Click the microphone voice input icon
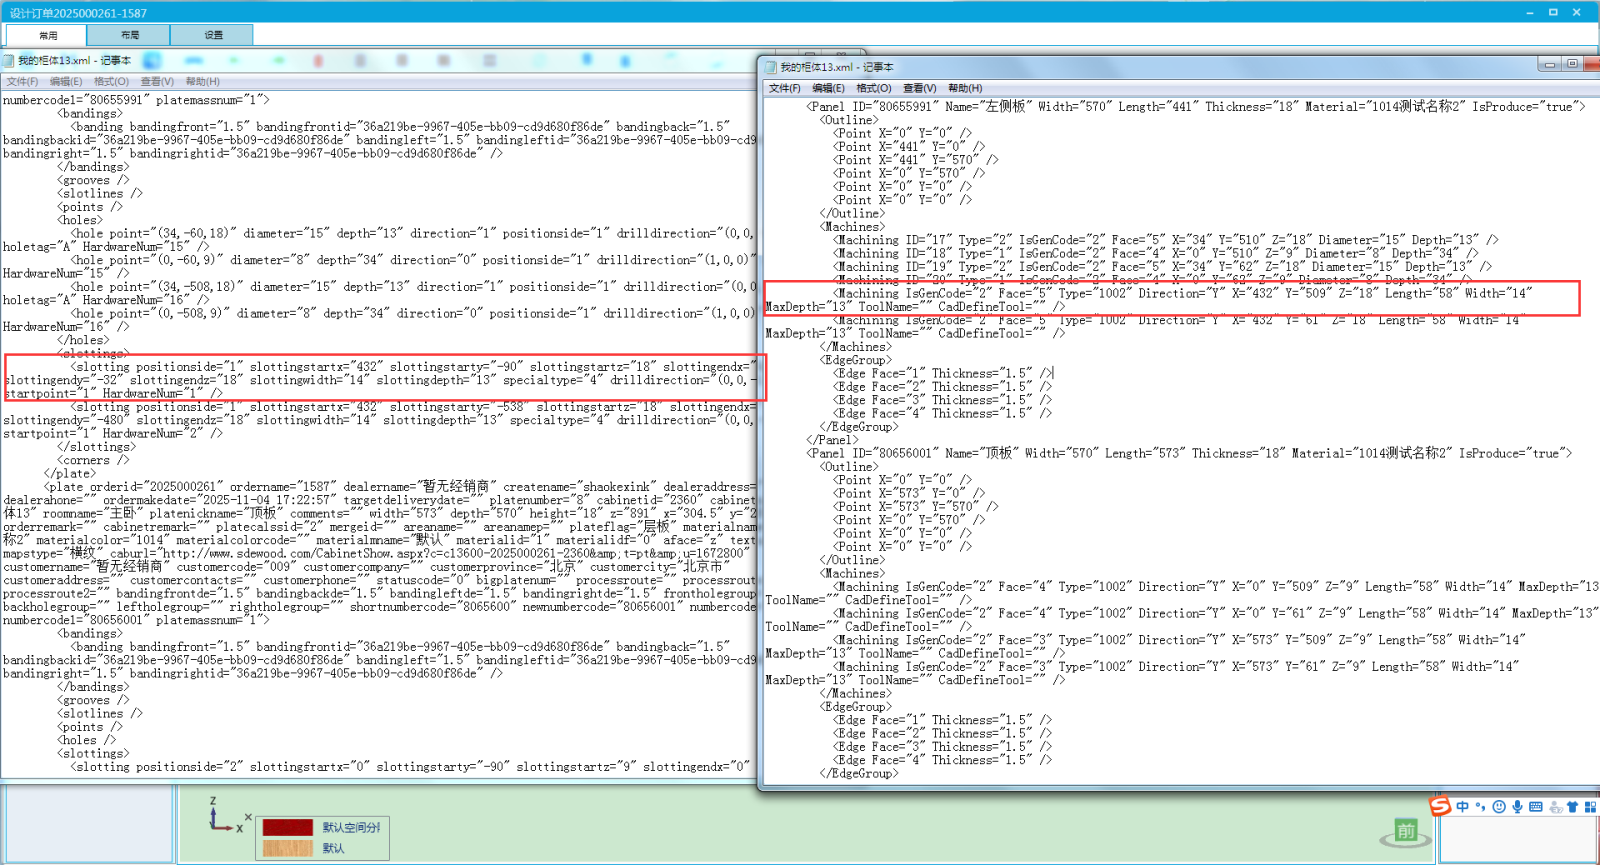This screenshot has width=1600, height=865. coord(1517,807)
